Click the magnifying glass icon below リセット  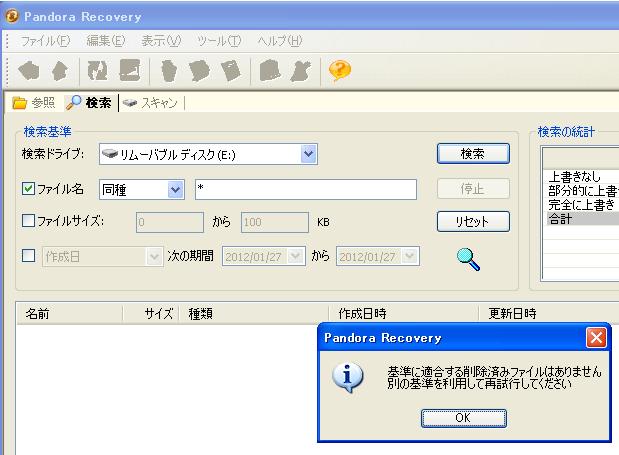(x=469, y=259)
